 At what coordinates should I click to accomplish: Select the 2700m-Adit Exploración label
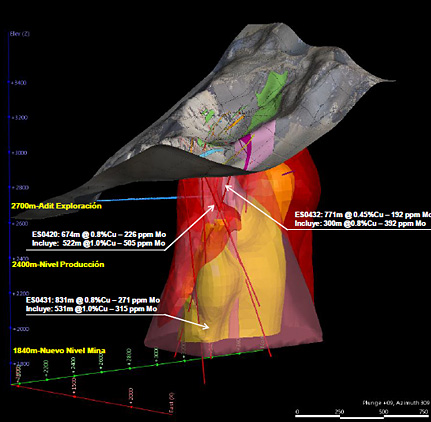click(x=56, y=206)
